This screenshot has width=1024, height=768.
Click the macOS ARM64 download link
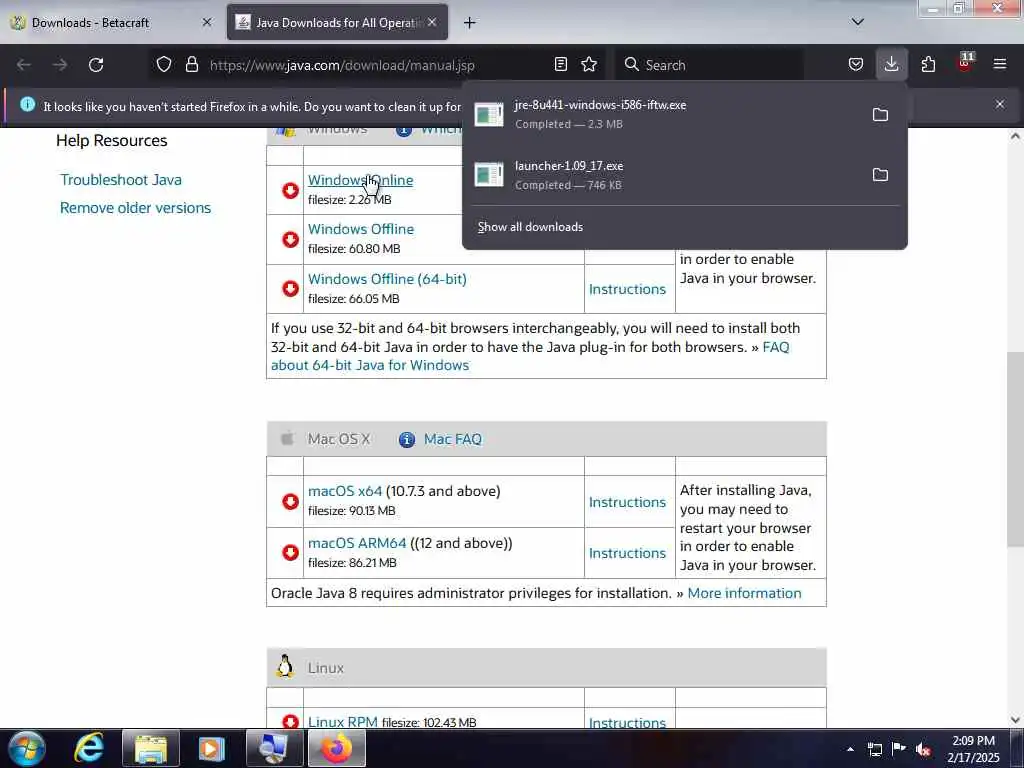tap(357, 543)
